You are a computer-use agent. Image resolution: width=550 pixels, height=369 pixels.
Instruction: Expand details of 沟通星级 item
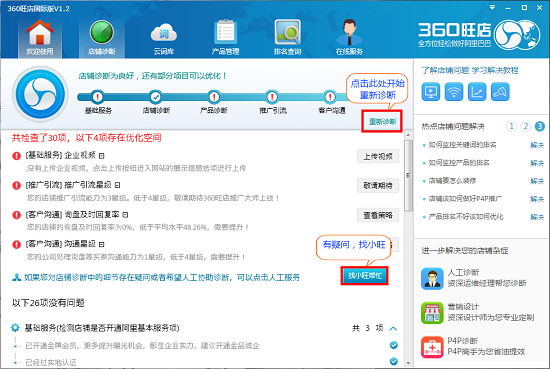(101, 244)
